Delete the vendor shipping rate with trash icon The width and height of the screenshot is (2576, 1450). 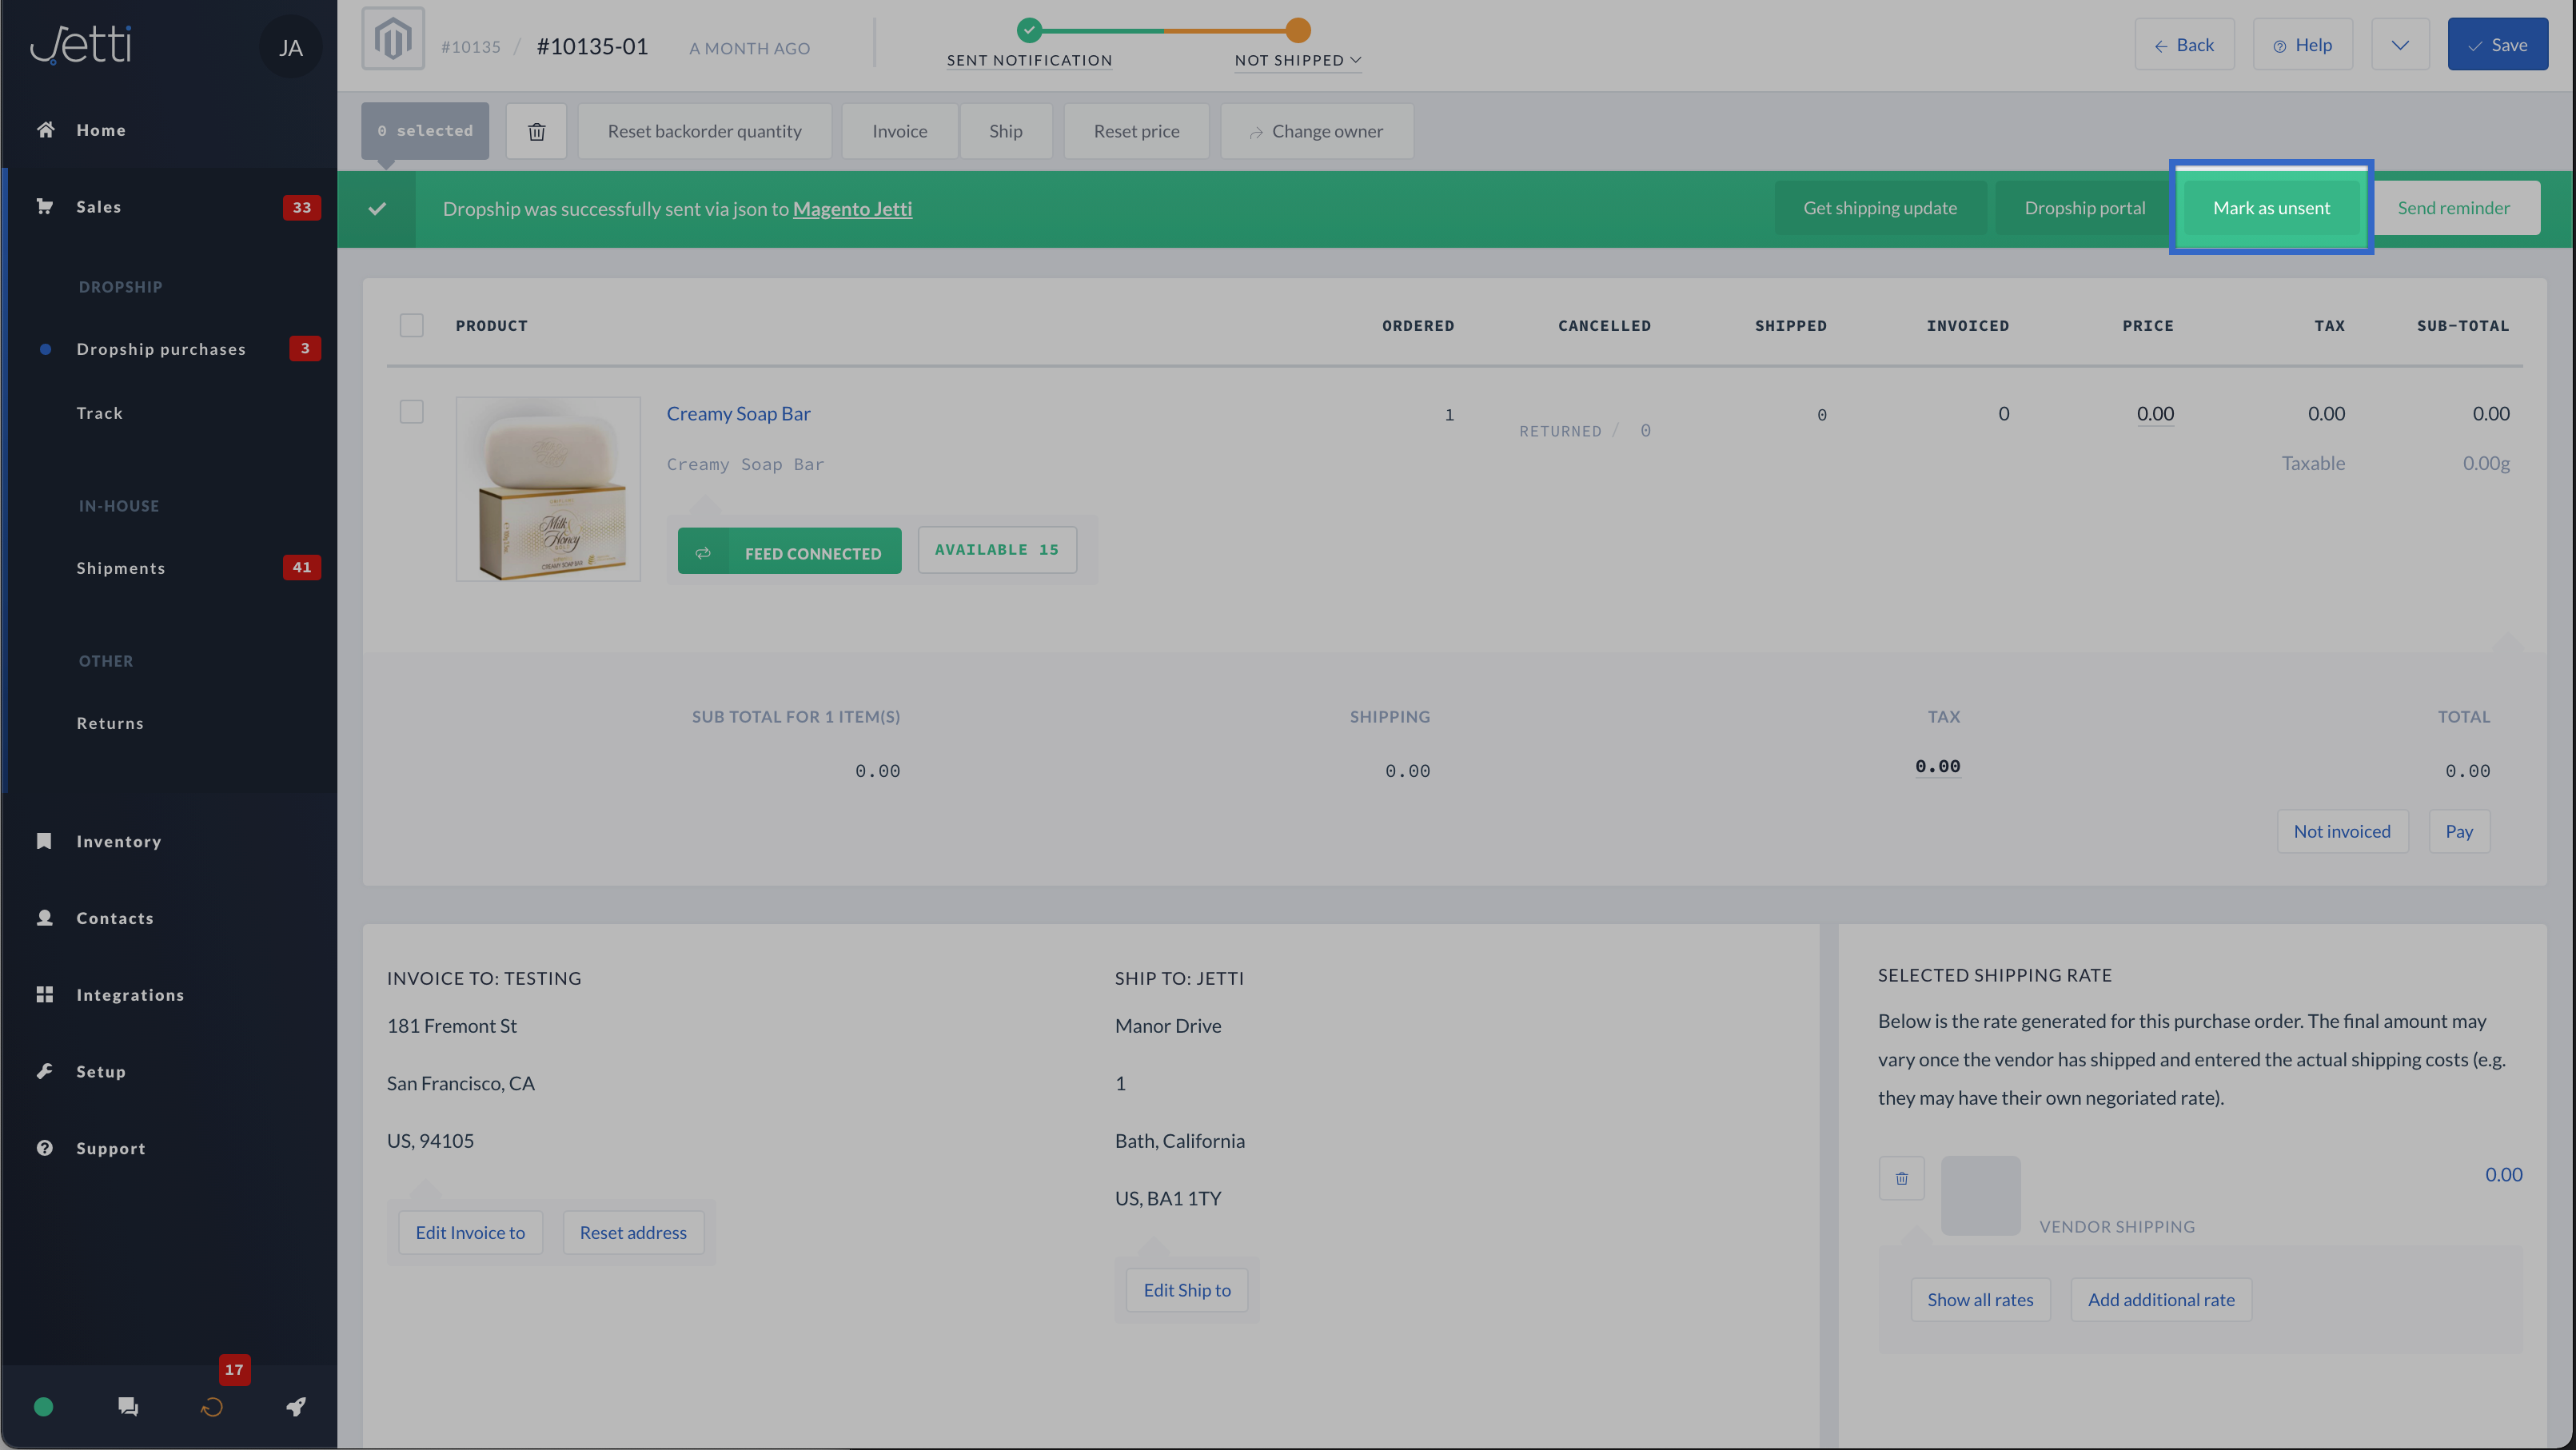[x=1901, y=1178]
